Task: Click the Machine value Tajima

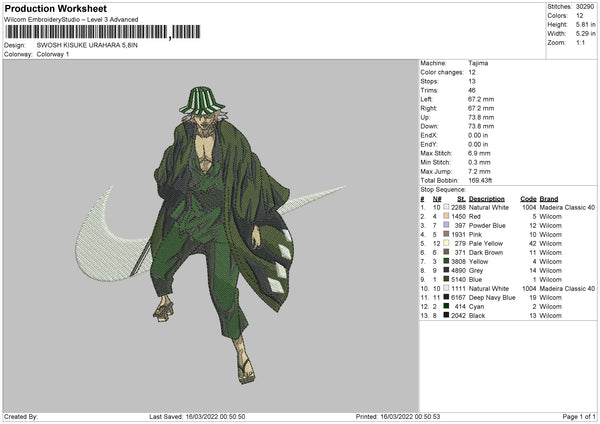Action: click(478, 63)
